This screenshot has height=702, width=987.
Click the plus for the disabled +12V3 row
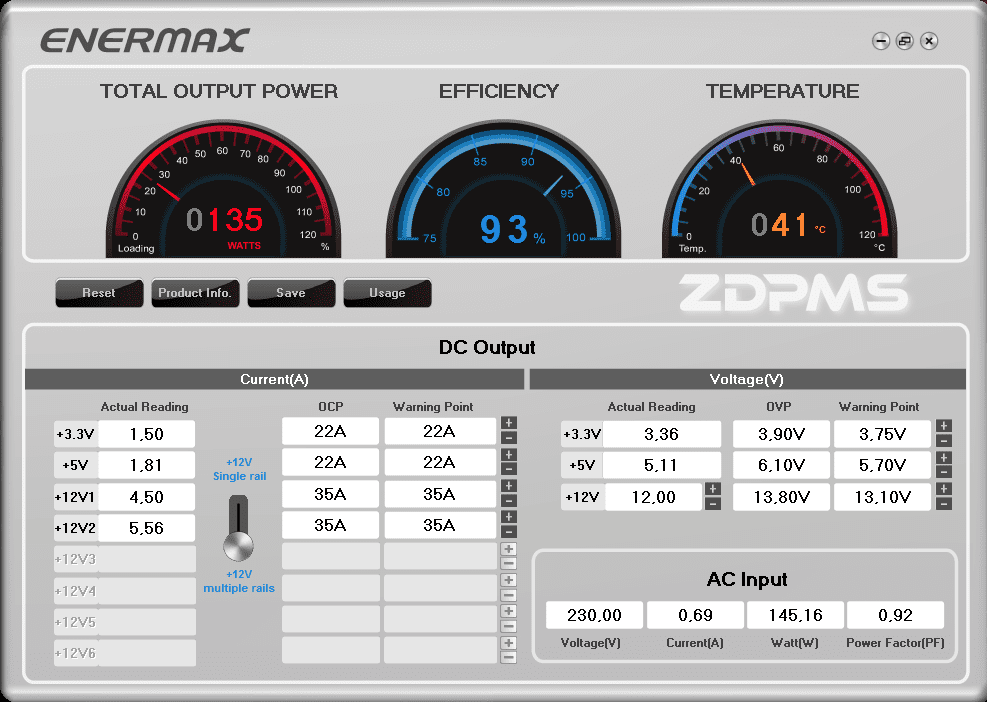pos(509,549)
